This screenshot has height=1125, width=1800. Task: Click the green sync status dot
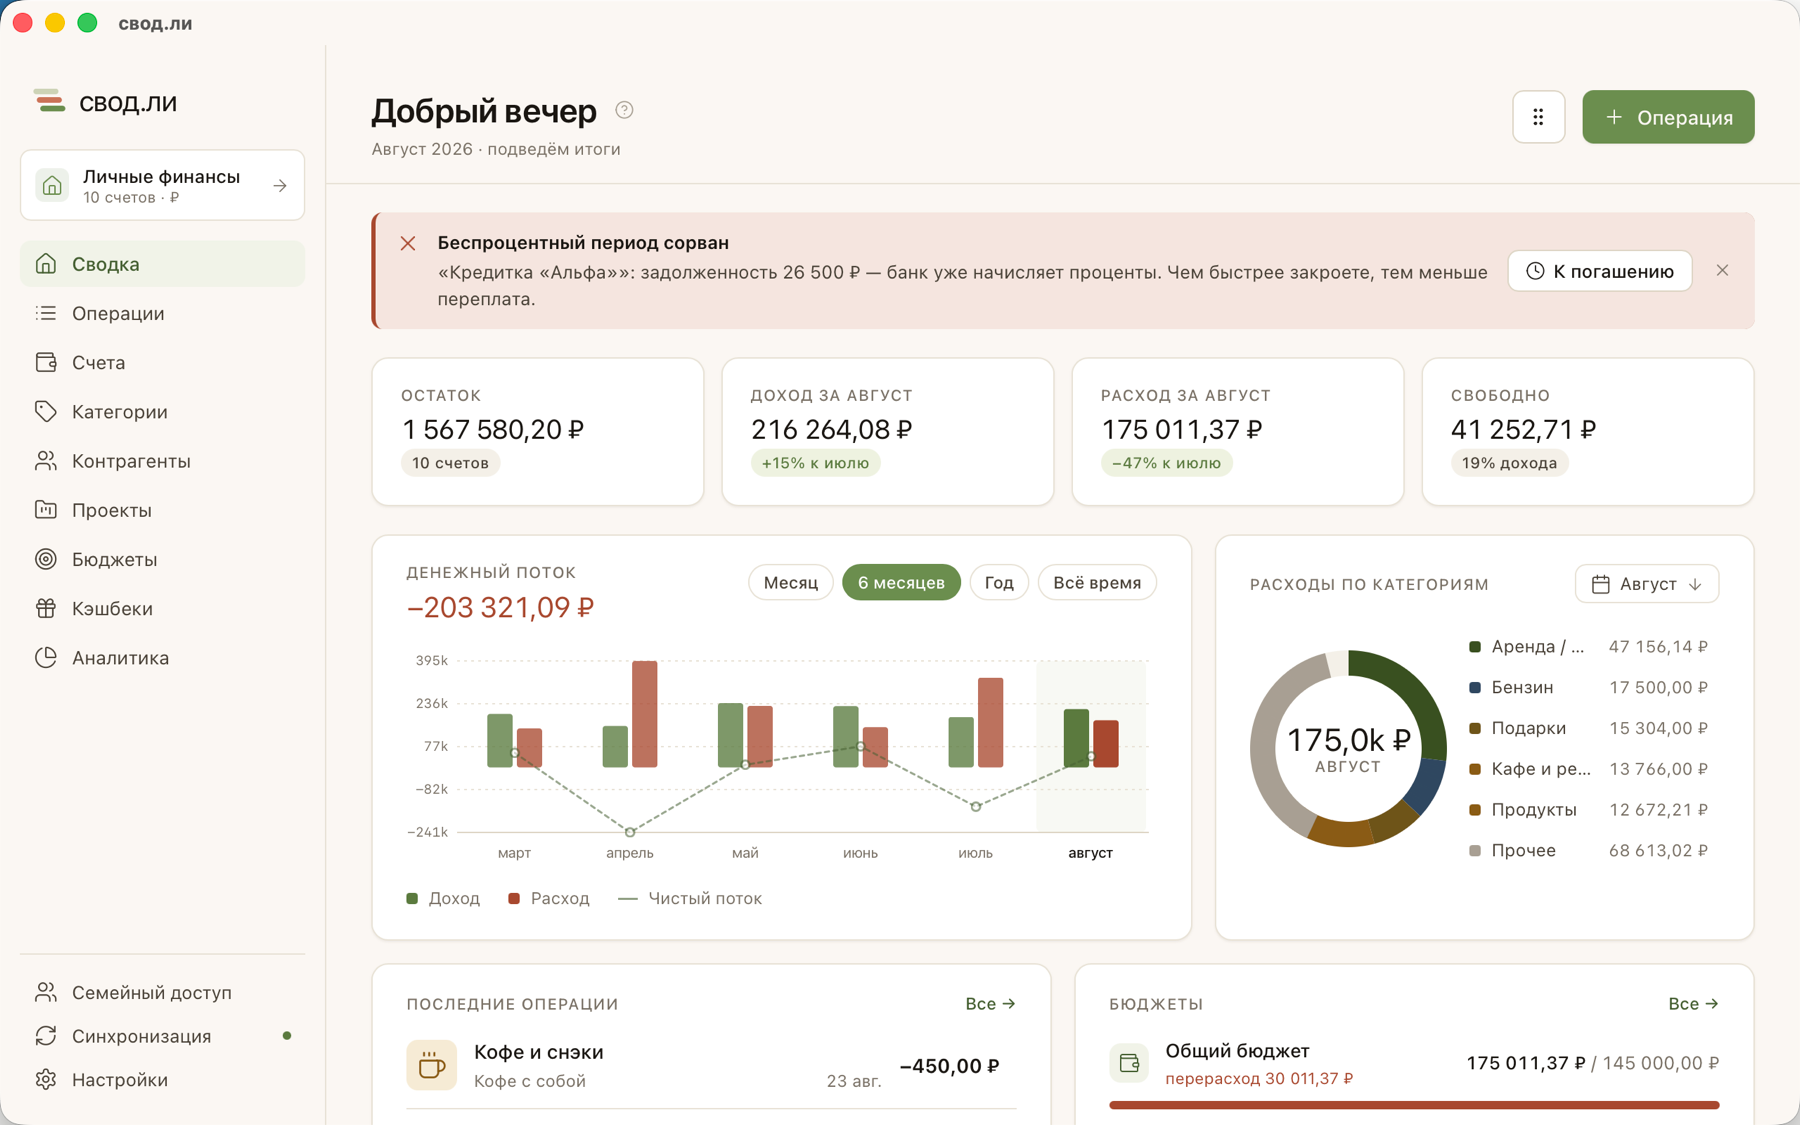[x=287, y=1036]
